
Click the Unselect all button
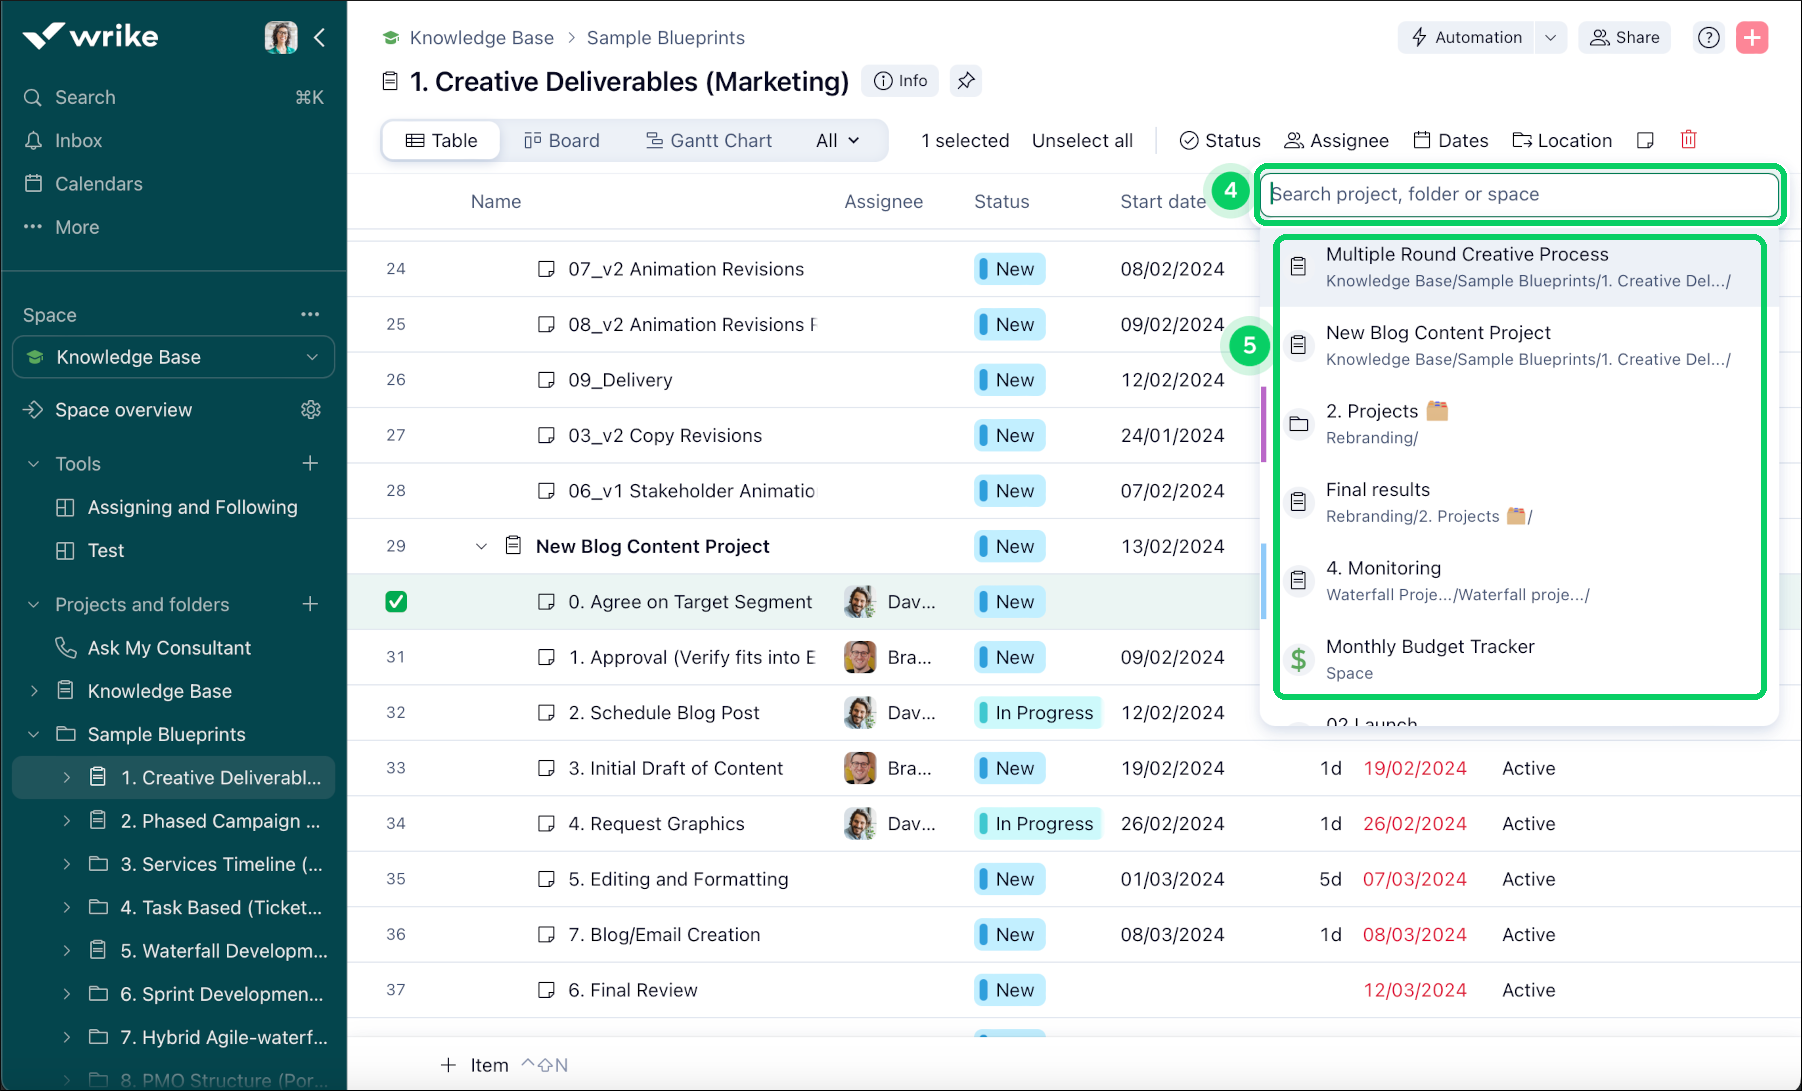pyautogui.click(x=1082, y=141)
